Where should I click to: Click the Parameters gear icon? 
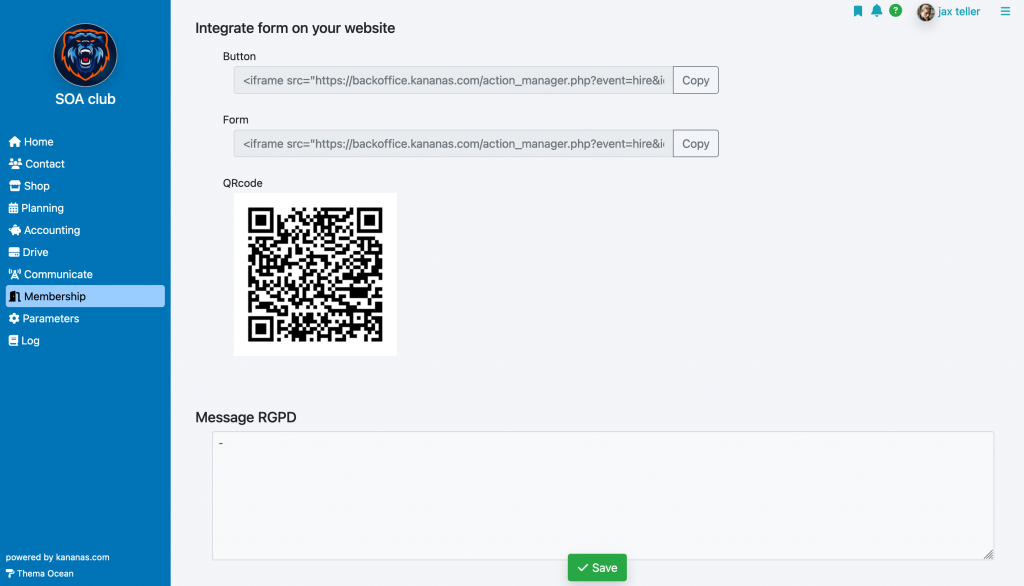point(14,319)
